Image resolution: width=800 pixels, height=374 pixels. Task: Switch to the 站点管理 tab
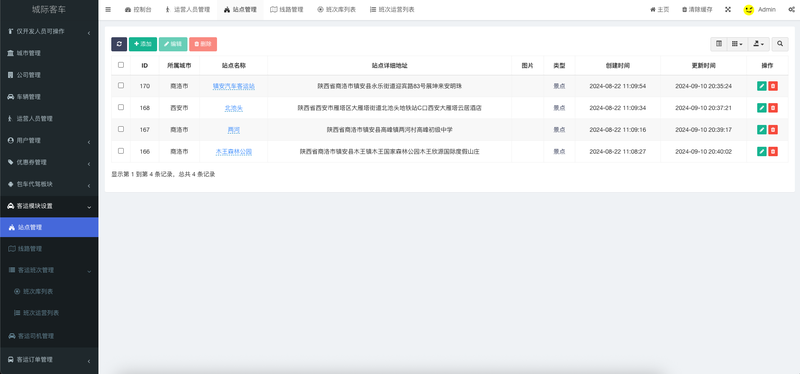coord(240,10)
